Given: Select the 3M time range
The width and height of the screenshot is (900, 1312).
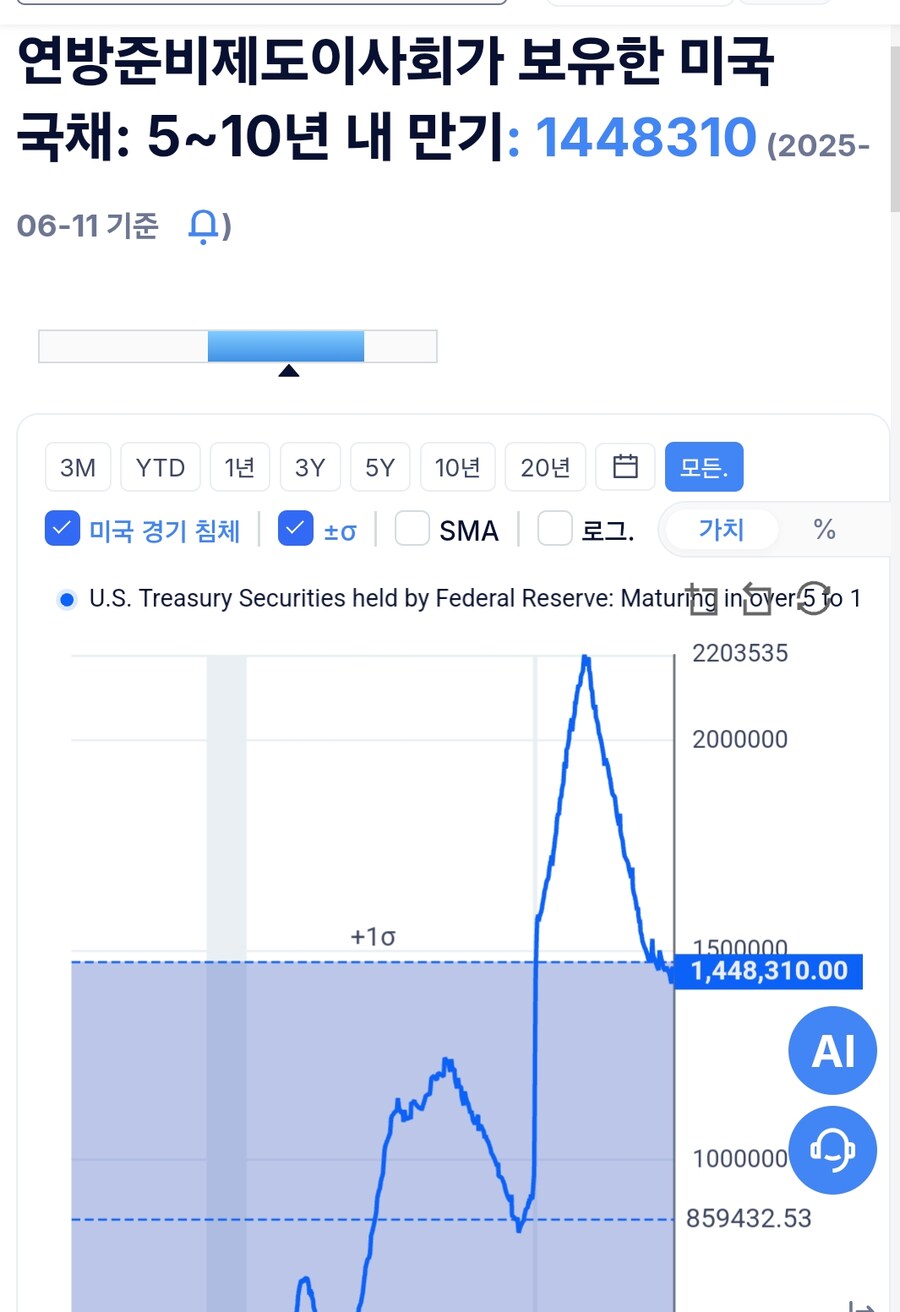Looking at the screenshot, I should 78,467.
